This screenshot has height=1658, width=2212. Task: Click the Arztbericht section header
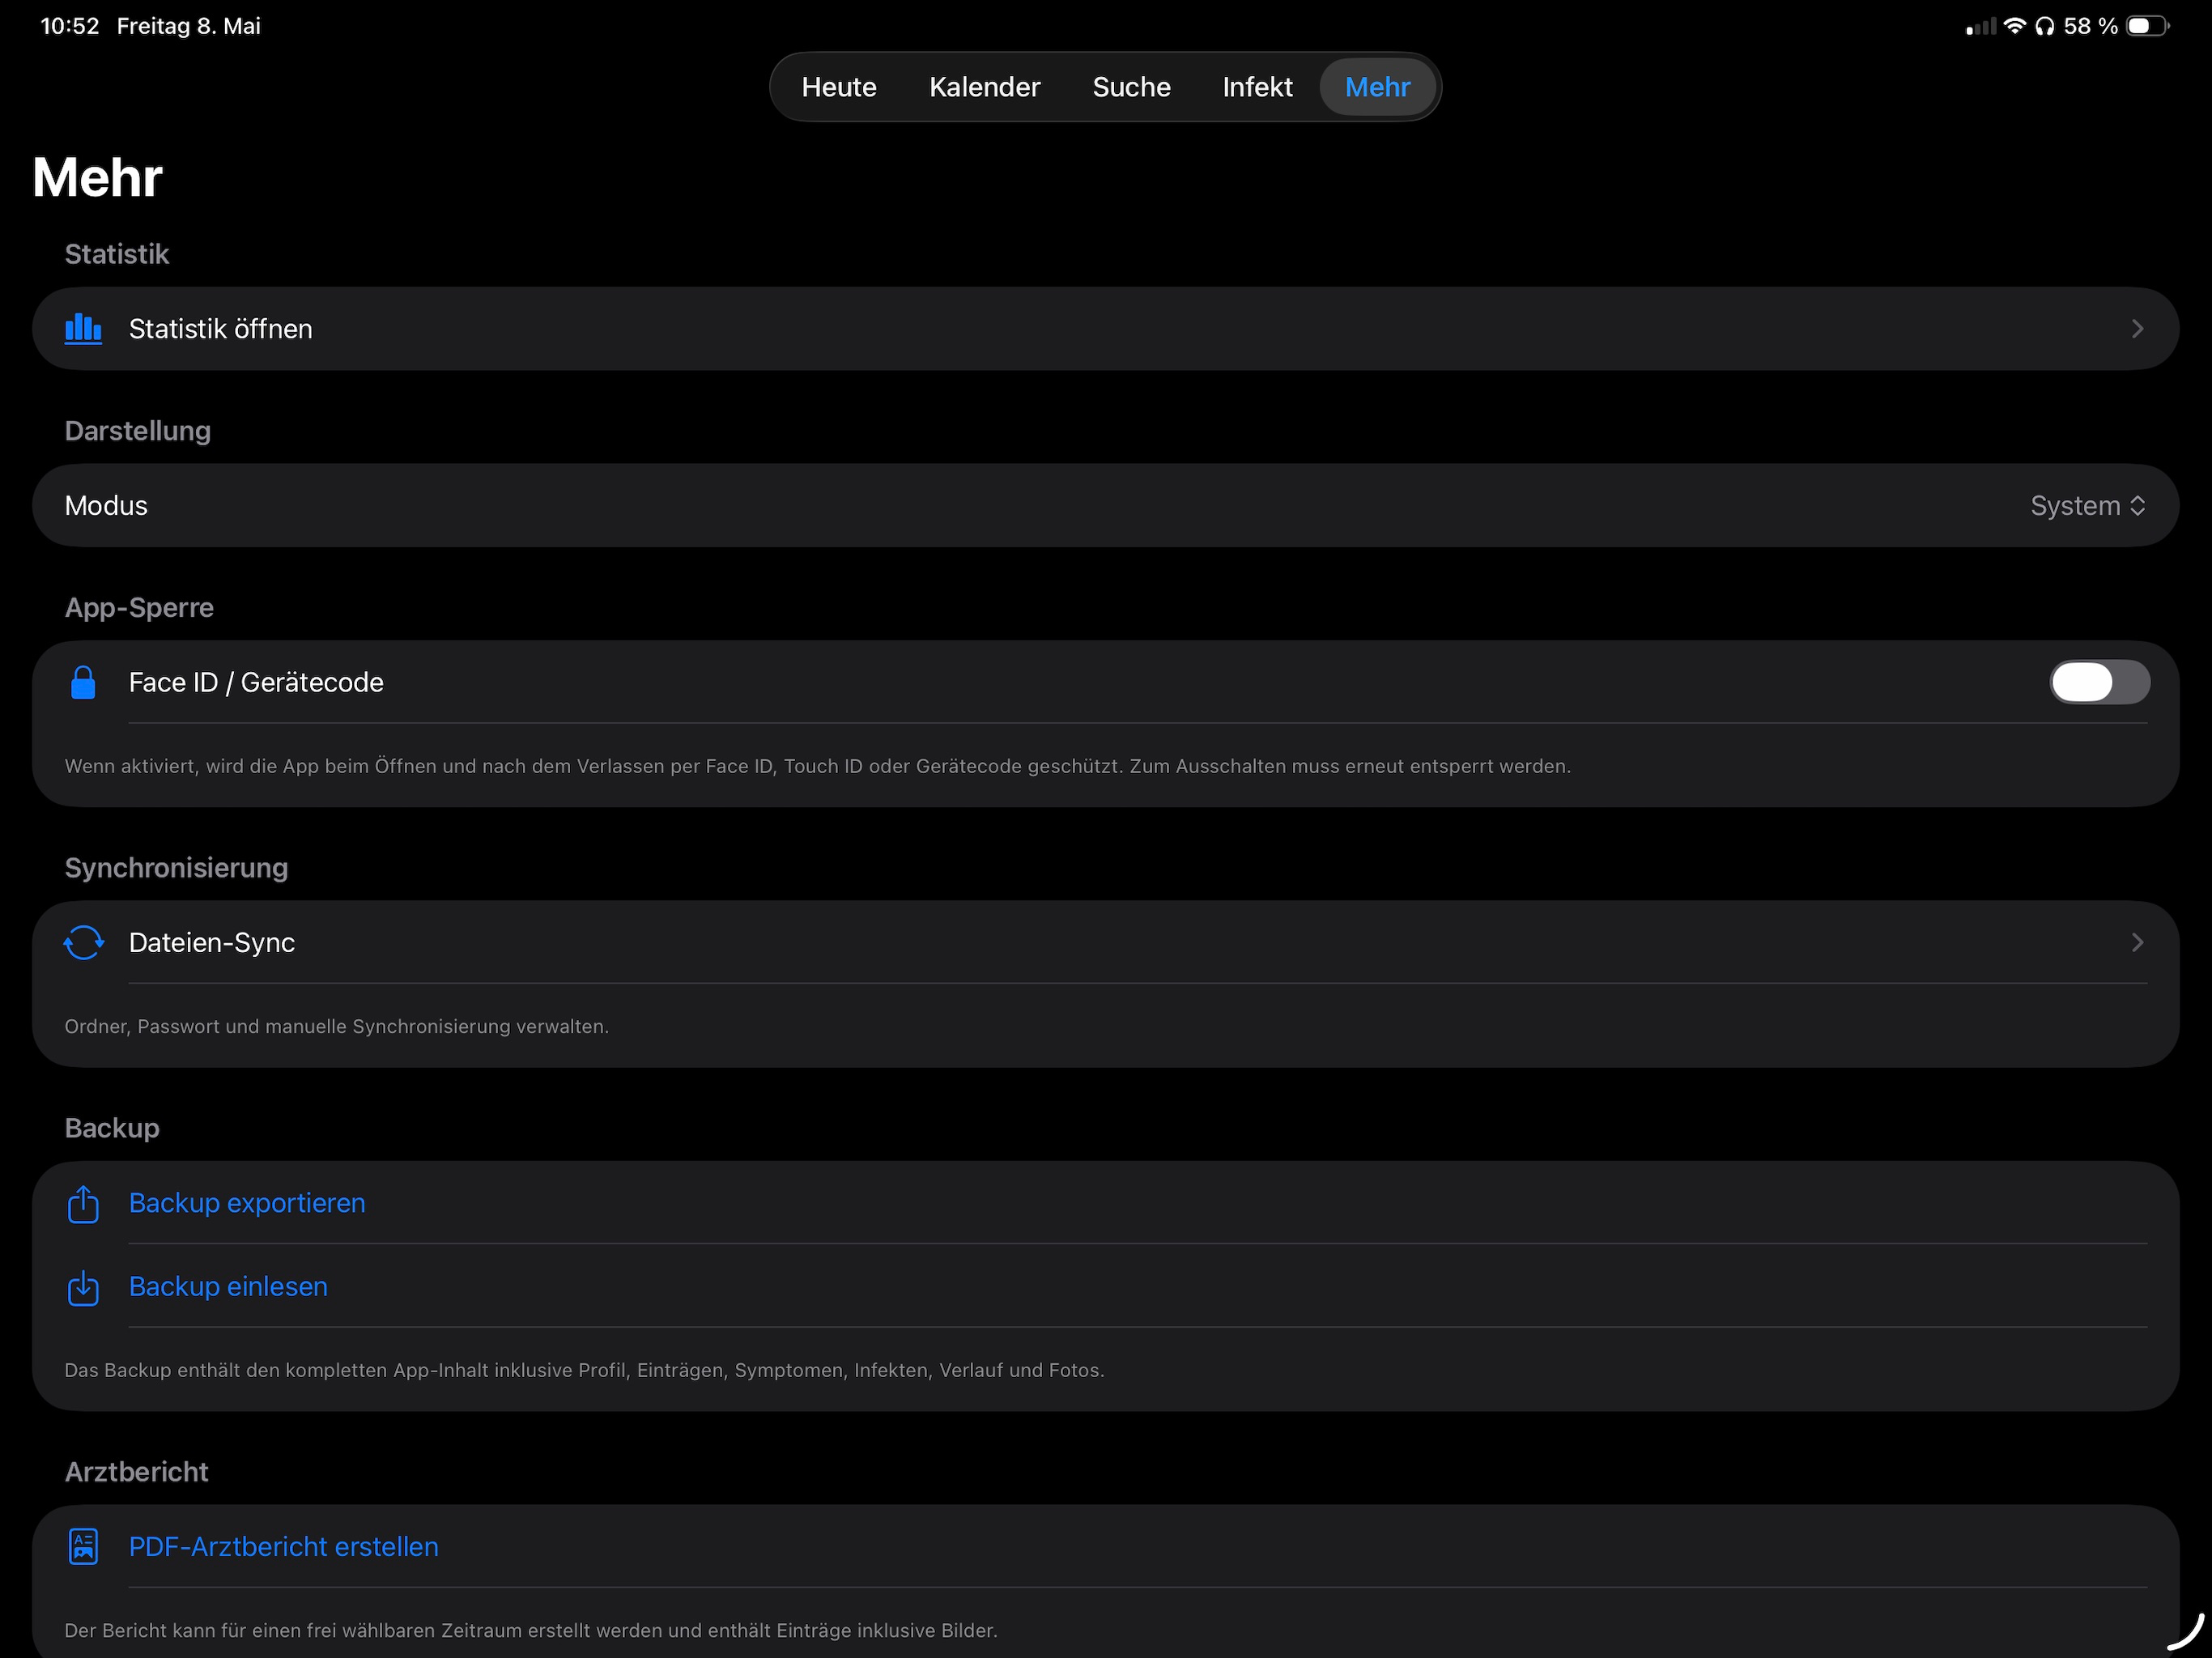click(x=136, y=1472)
